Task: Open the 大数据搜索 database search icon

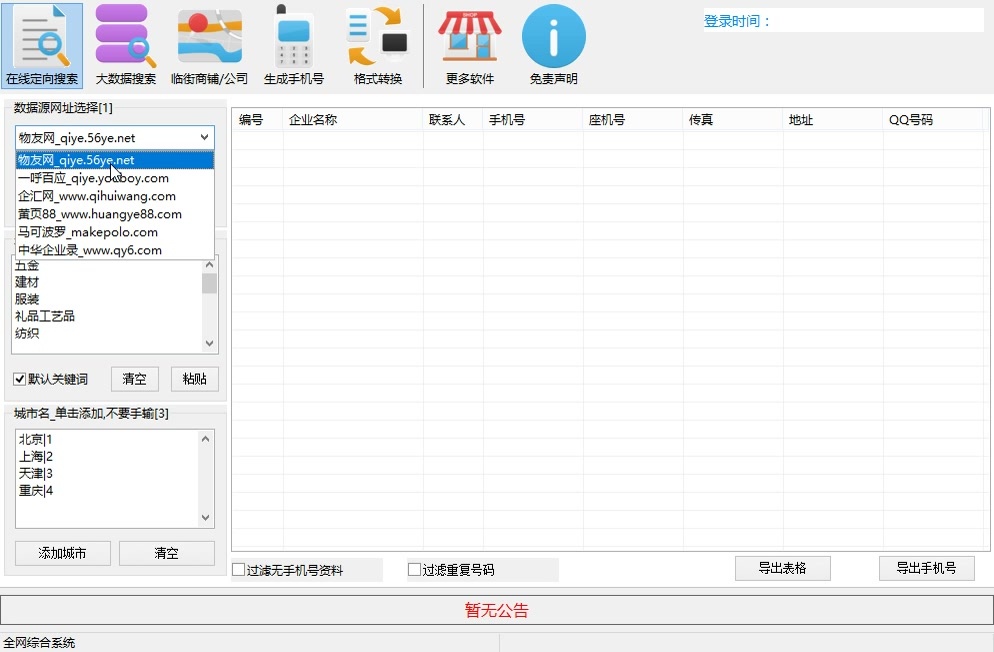Action: click(x=126, y=46)
